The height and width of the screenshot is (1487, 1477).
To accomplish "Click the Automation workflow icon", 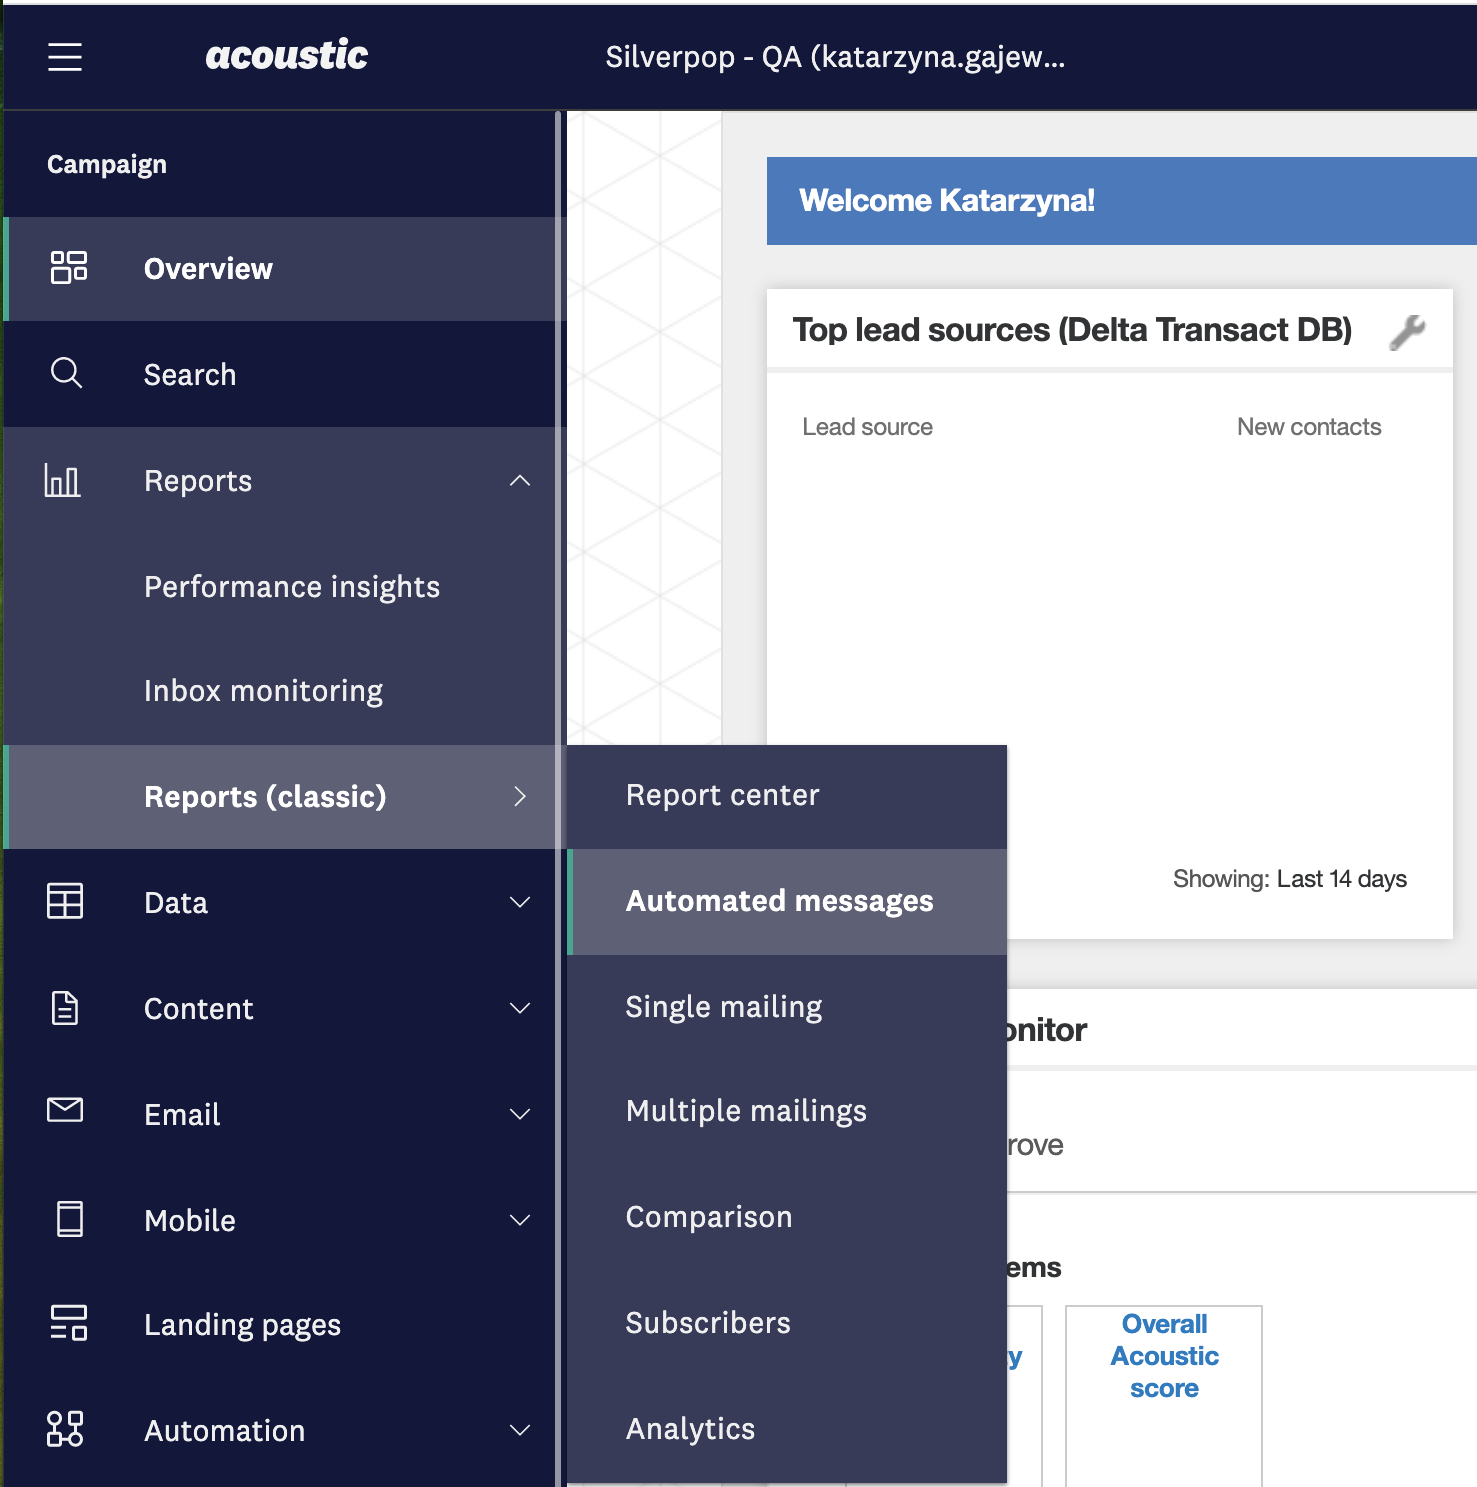I will point(65,1429).
